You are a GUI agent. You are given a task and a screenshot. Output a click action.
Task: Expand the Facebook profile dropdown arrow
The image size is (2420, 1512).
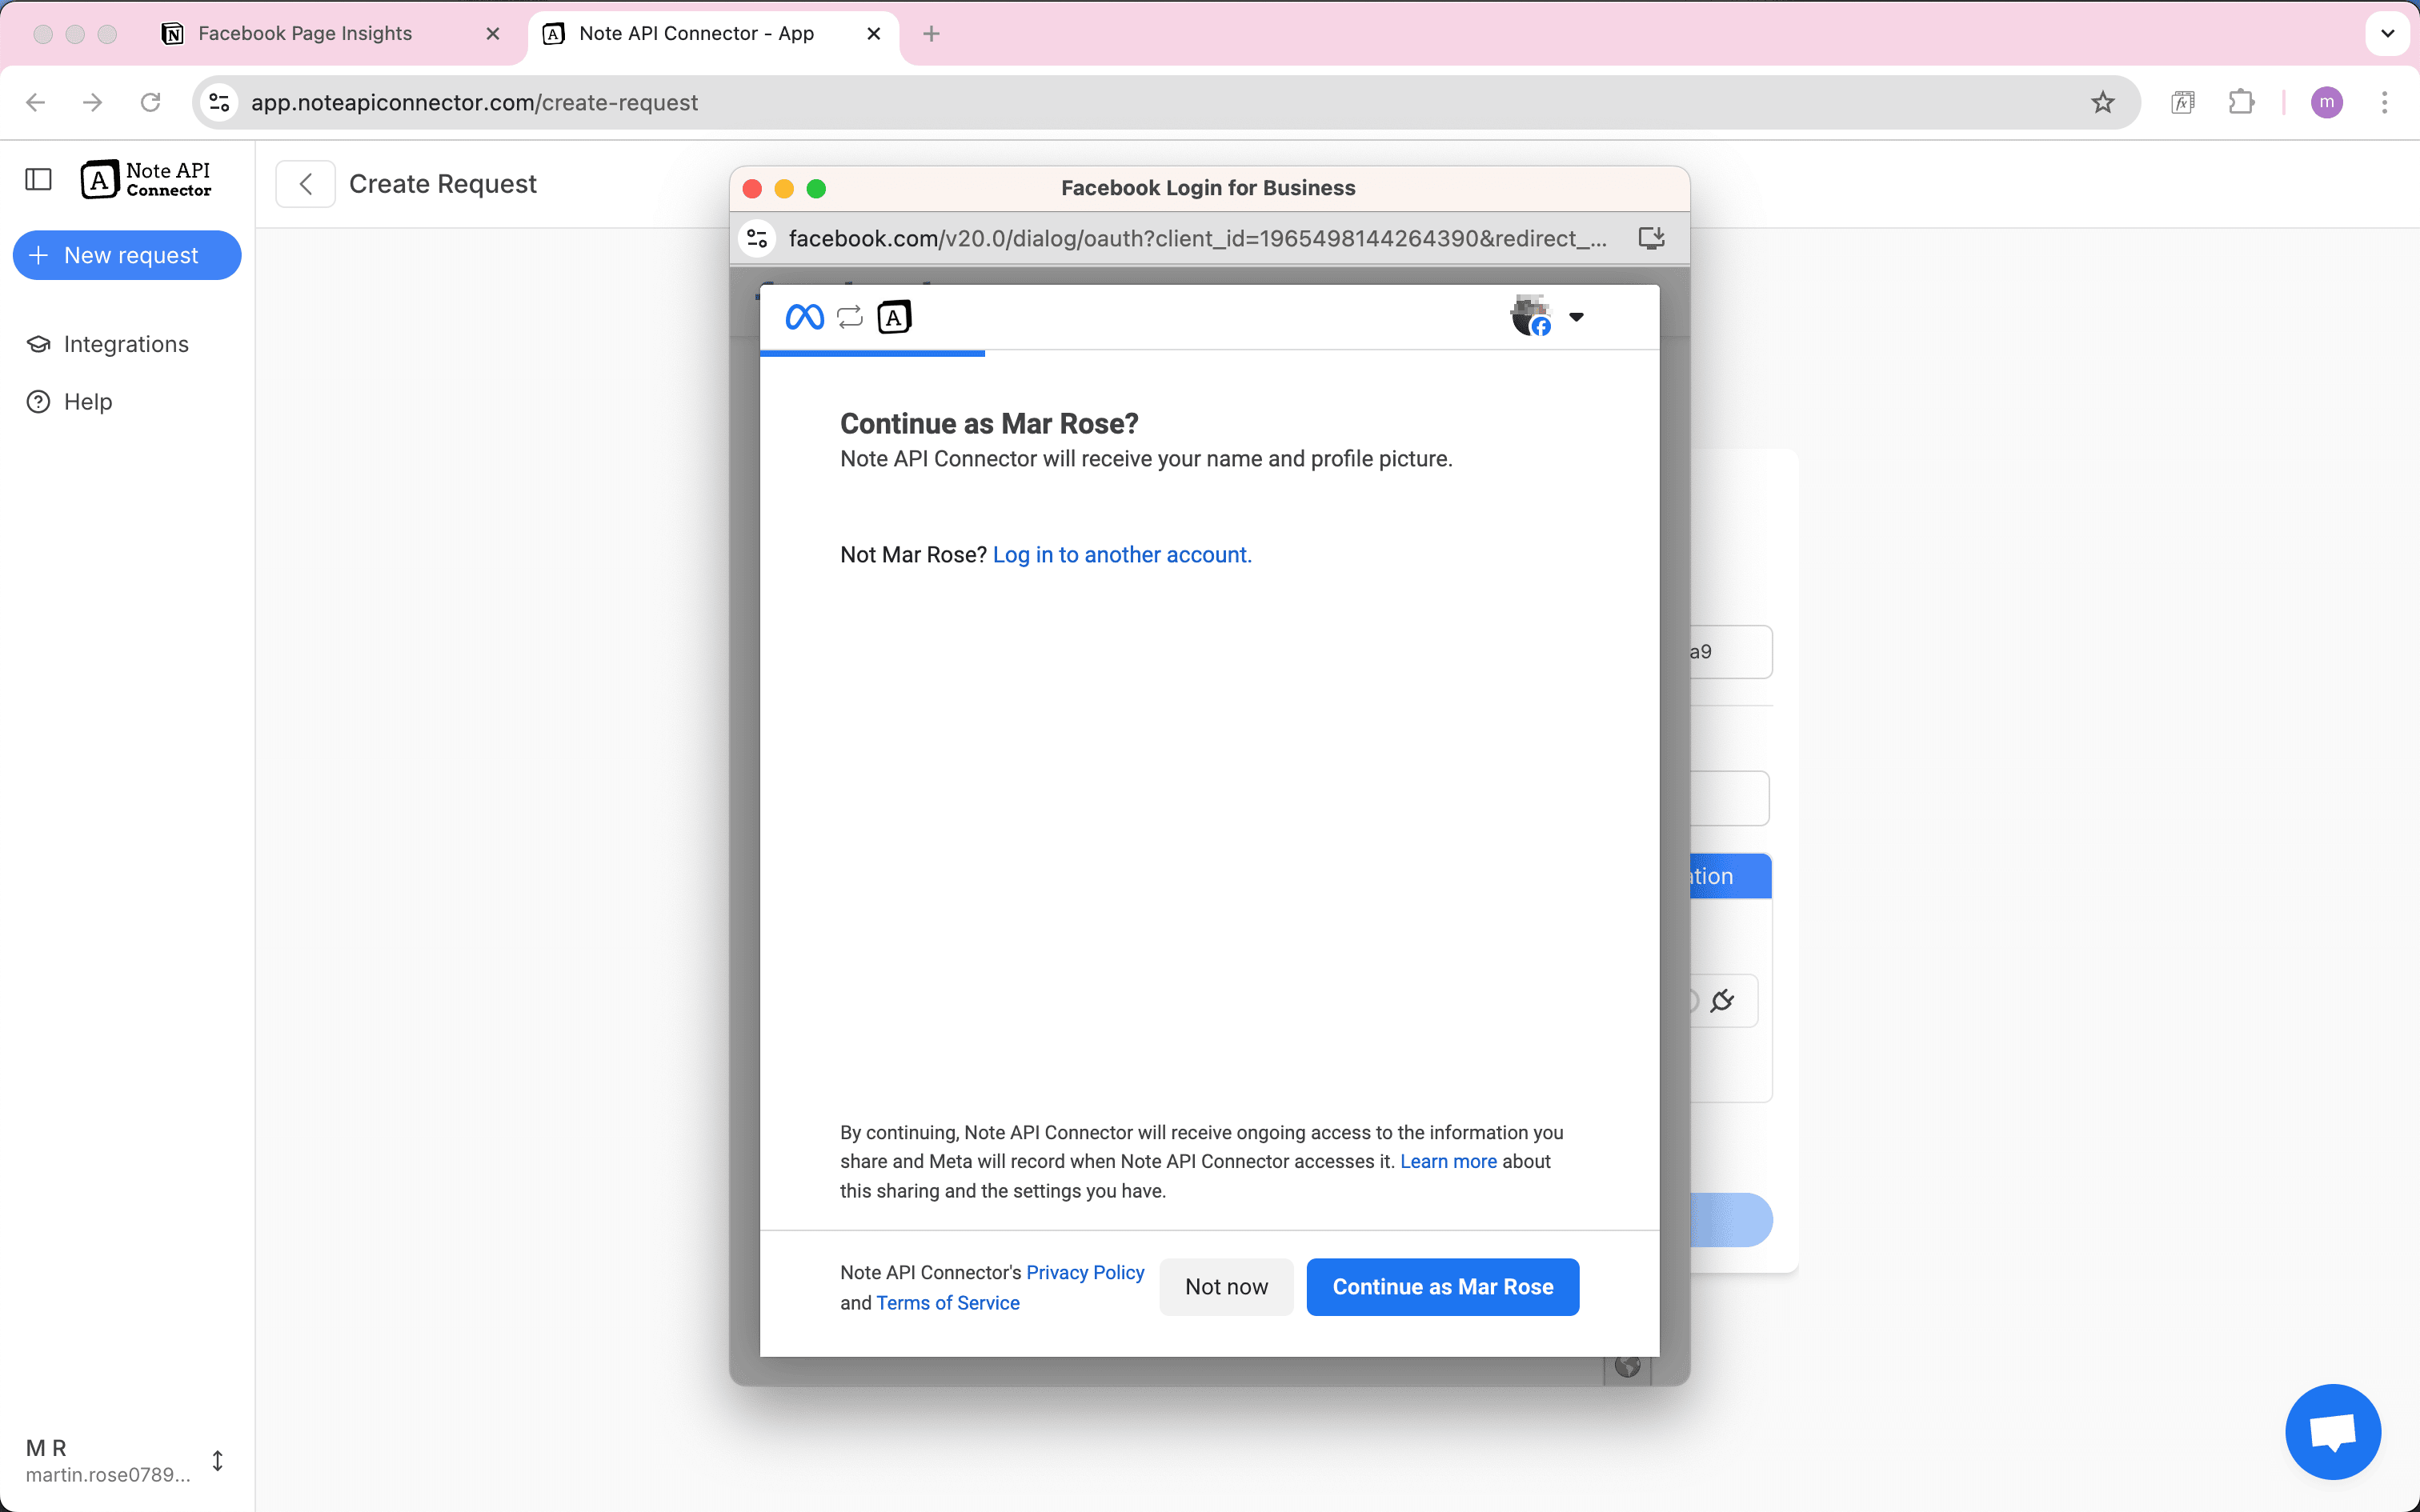point(1576,317)
